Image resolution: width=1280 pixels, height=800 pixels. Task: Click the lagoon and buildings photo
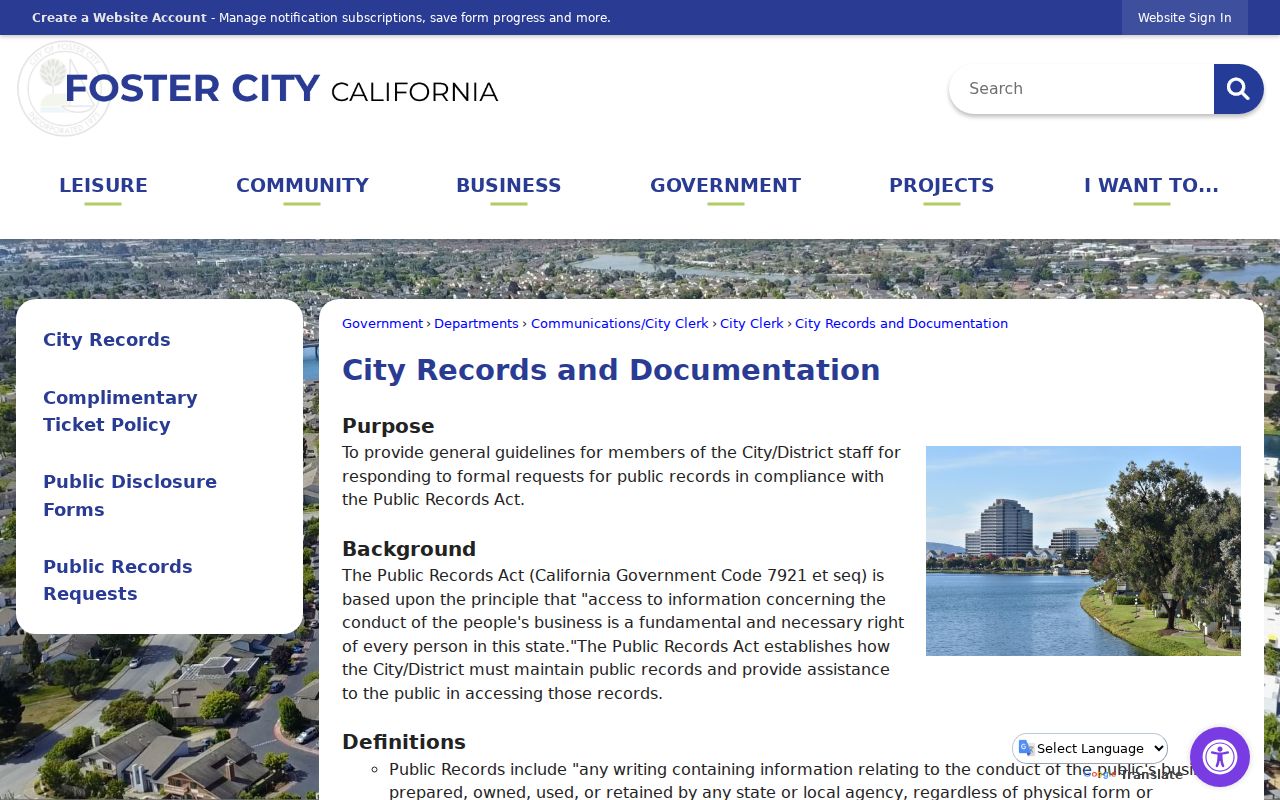(x=1083, y=551)
